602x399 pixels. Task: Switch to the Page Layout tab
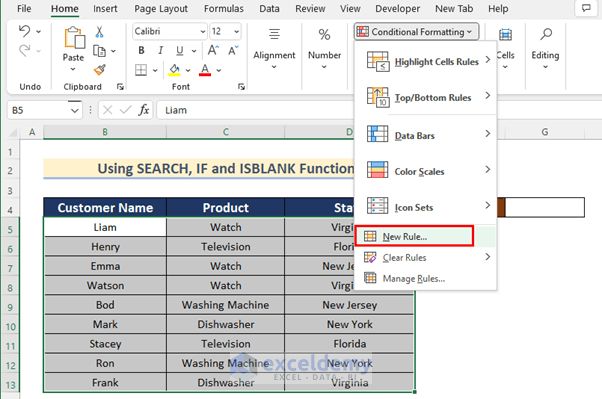(x=161, y=8)
